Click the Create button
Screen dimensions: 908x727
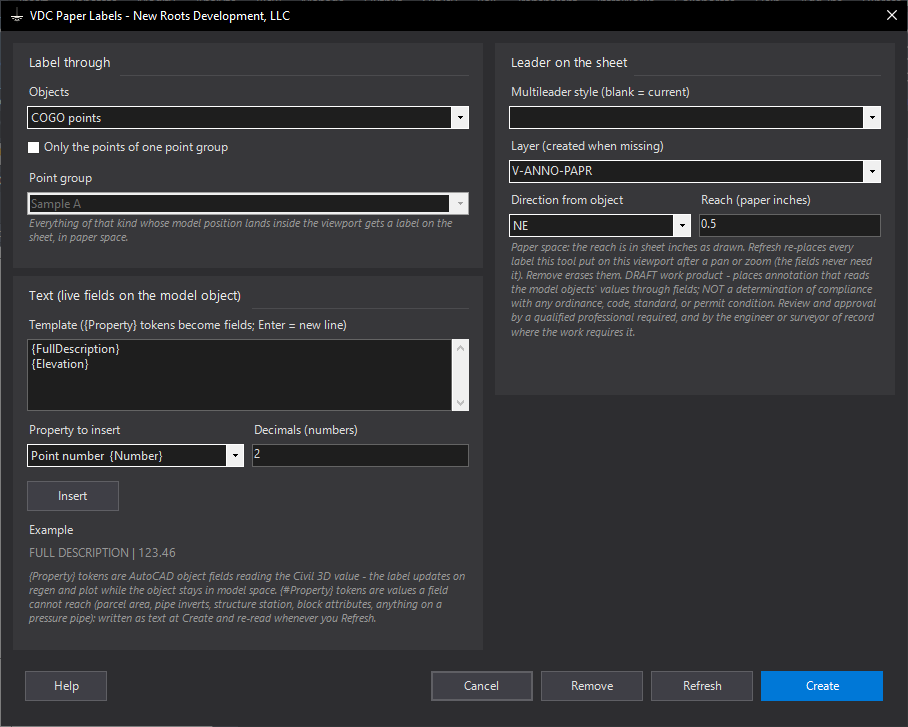[822, 686]
